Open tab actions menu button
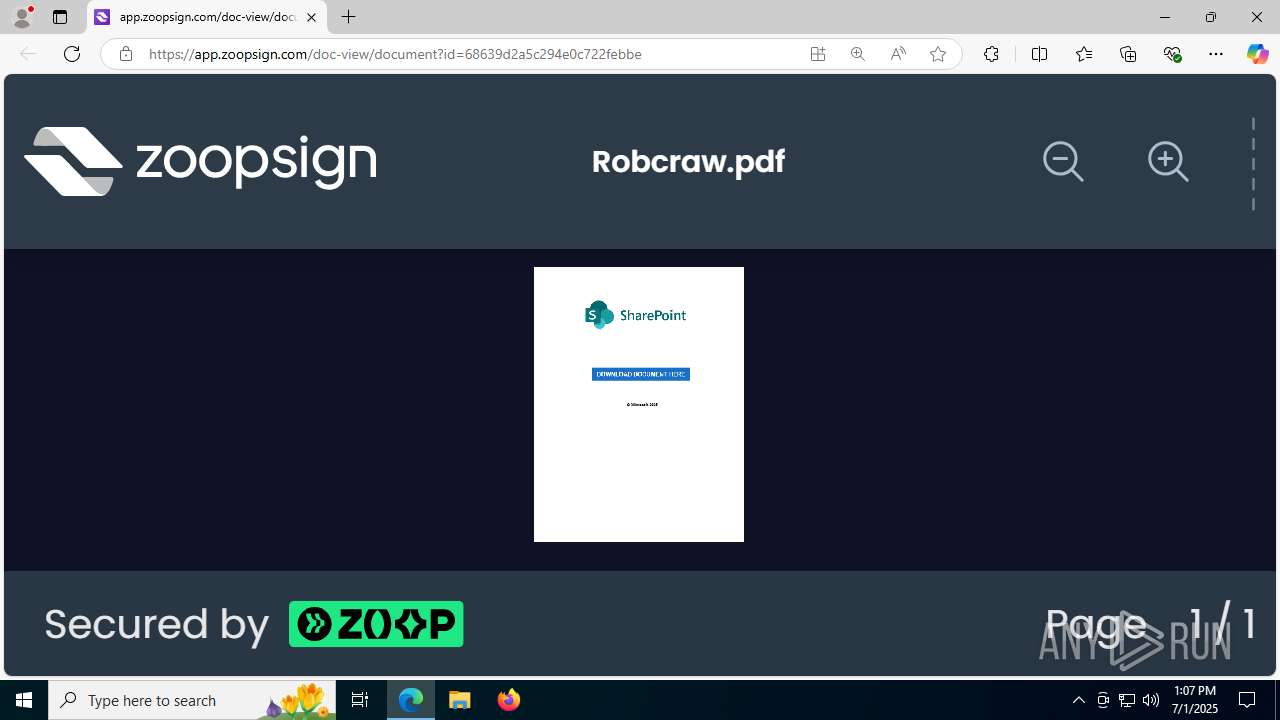 [60, 17]
